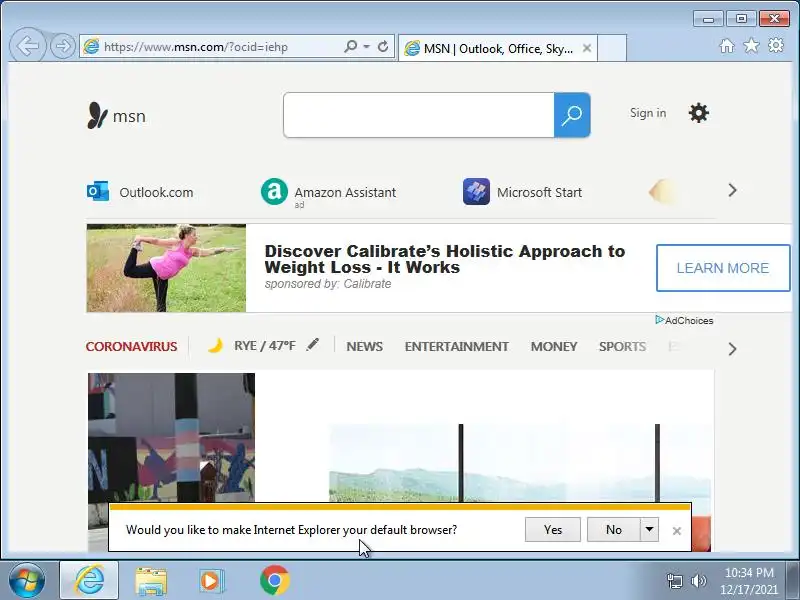
Task: Dismiss the default browser notification bar
Action: pyautogui.click(x=677, y=531)
